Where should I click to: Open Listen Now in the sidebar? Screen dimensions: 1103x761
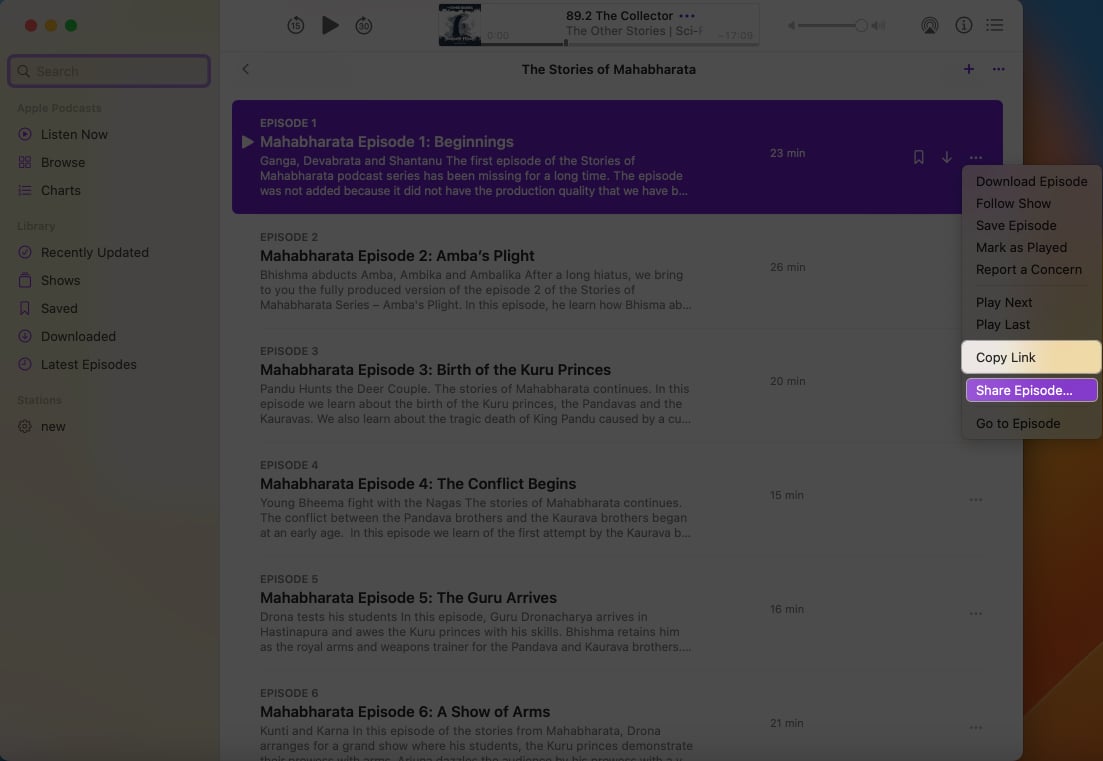pyautogui.click(x=74, y=134)
